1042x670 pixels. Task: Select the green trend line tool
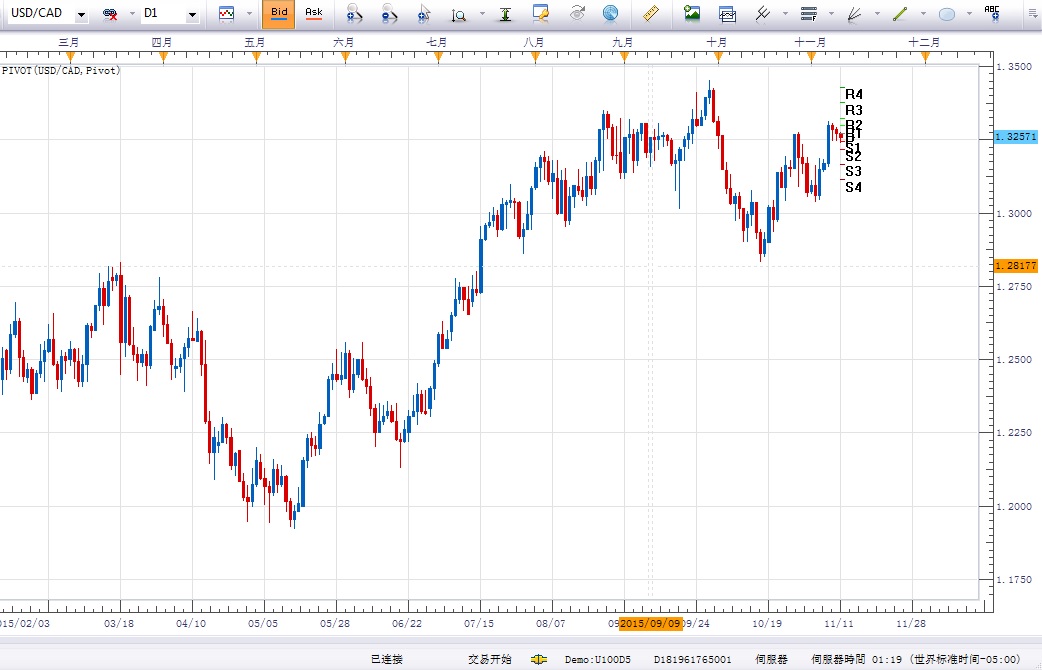click(900, 14)
